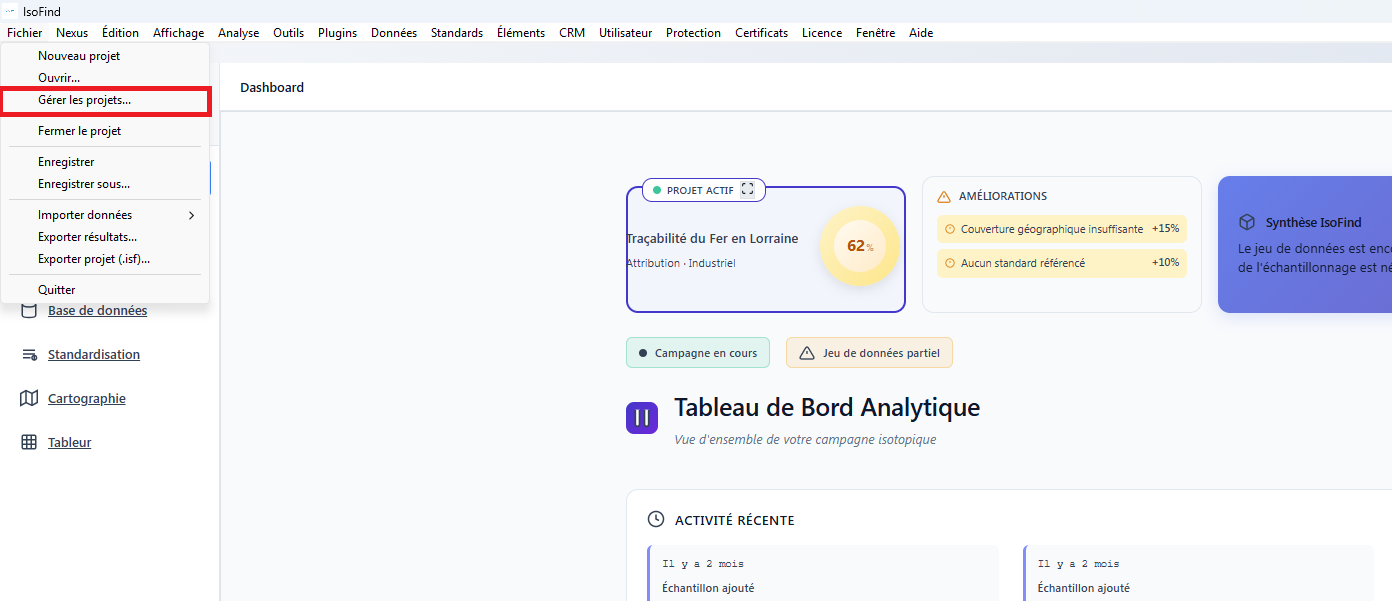Click the pause icon beside Tableau de Bord Analytique
Viewport: 1392px width, 601px height.
[641, 417]
